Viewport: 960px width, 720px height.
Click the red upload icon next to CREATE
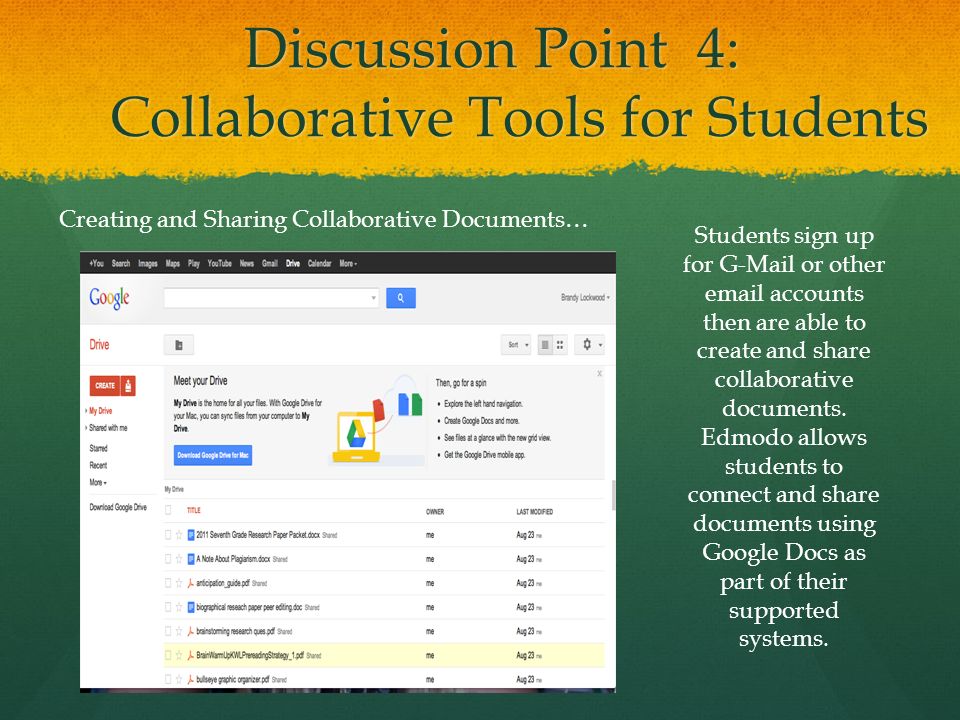click(129, 386)
